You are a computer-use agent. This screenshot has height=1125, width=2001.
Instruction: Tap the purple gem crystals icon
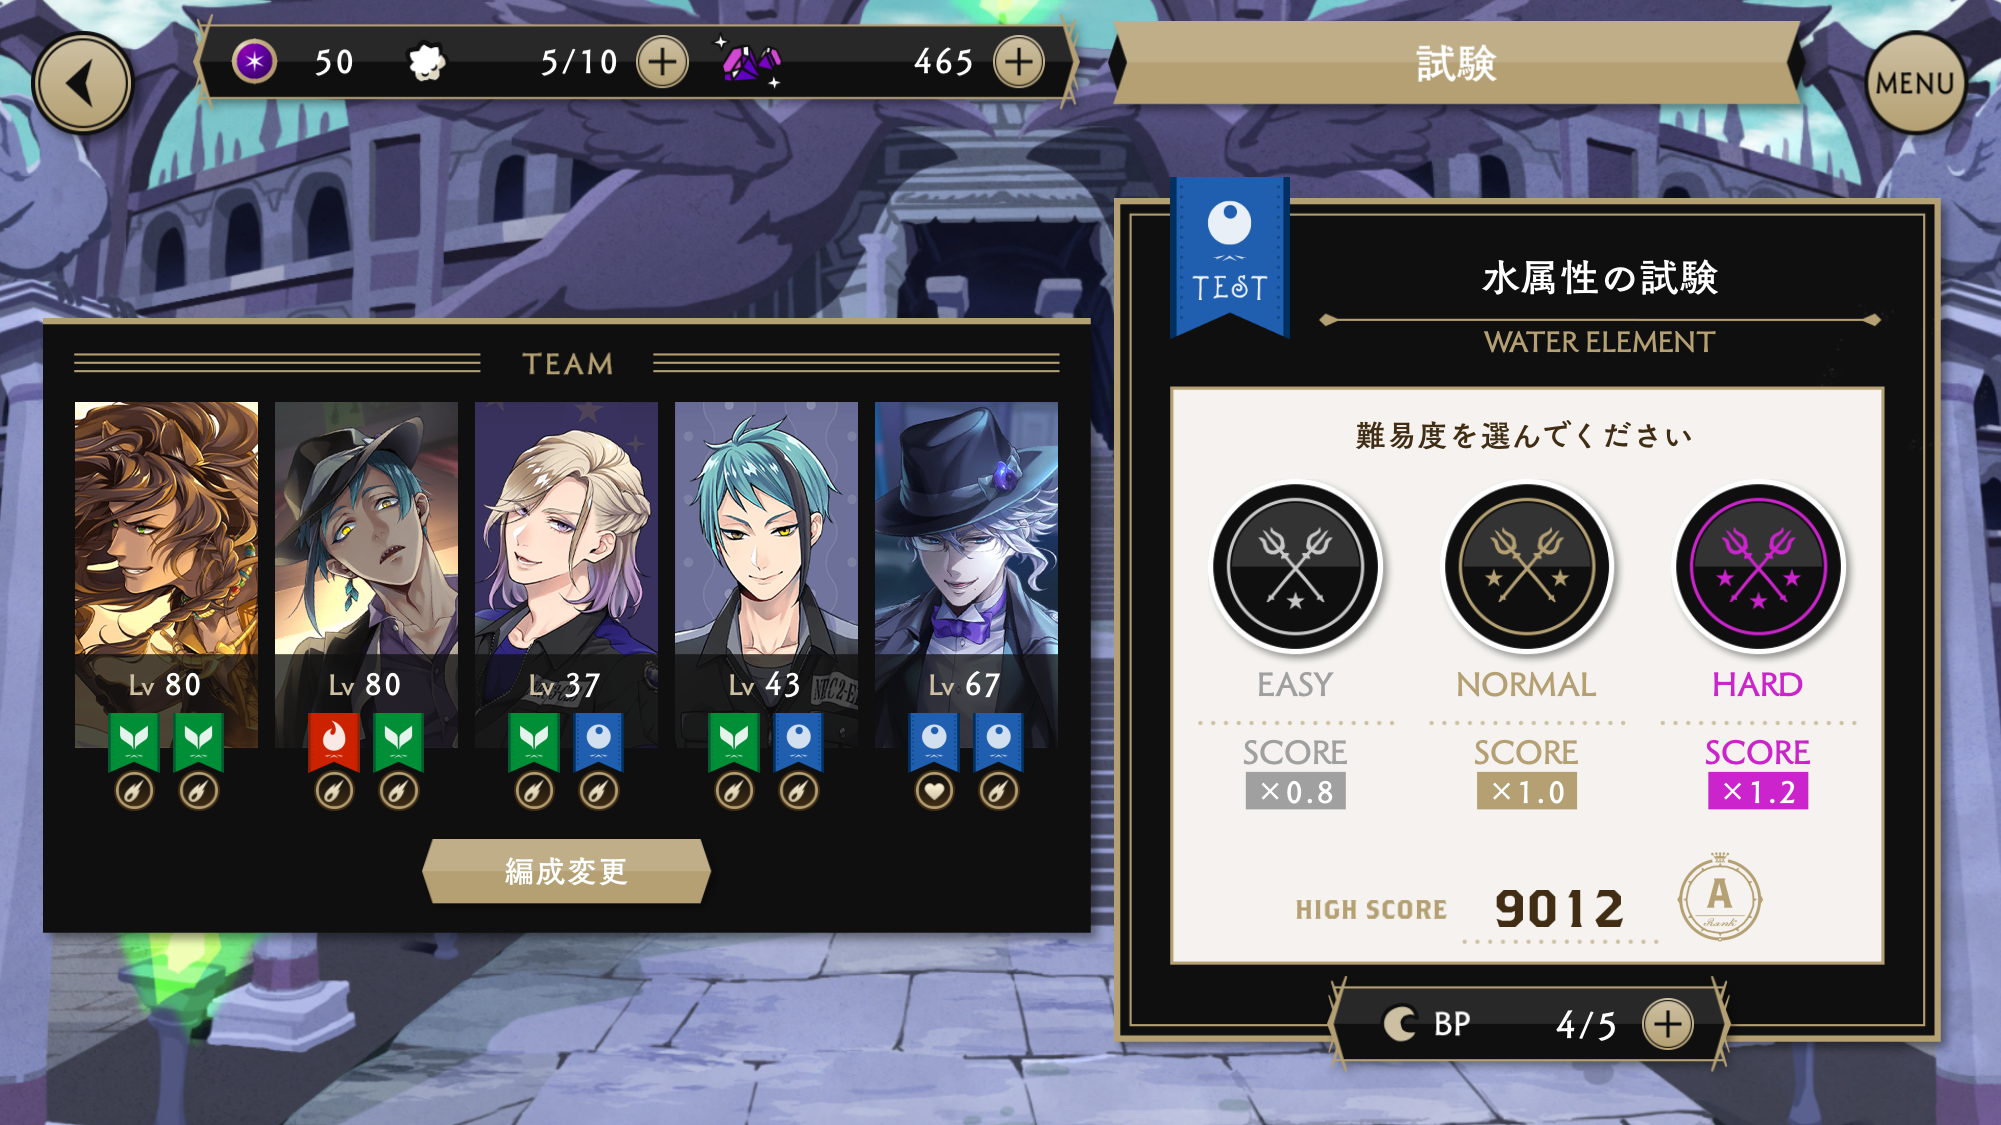point(751,63)
